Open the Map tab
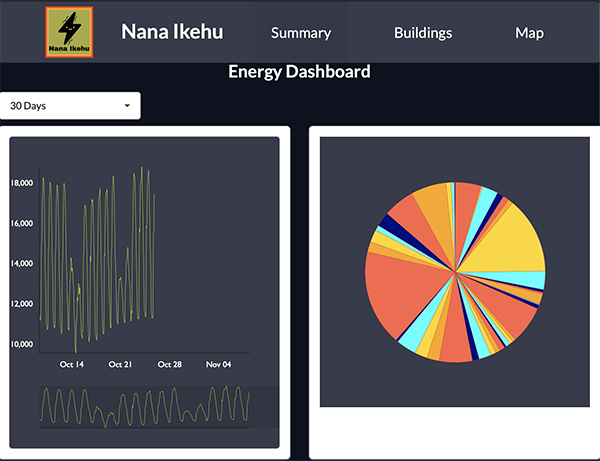This screenshot has height=461, width=600. [529, 33]
